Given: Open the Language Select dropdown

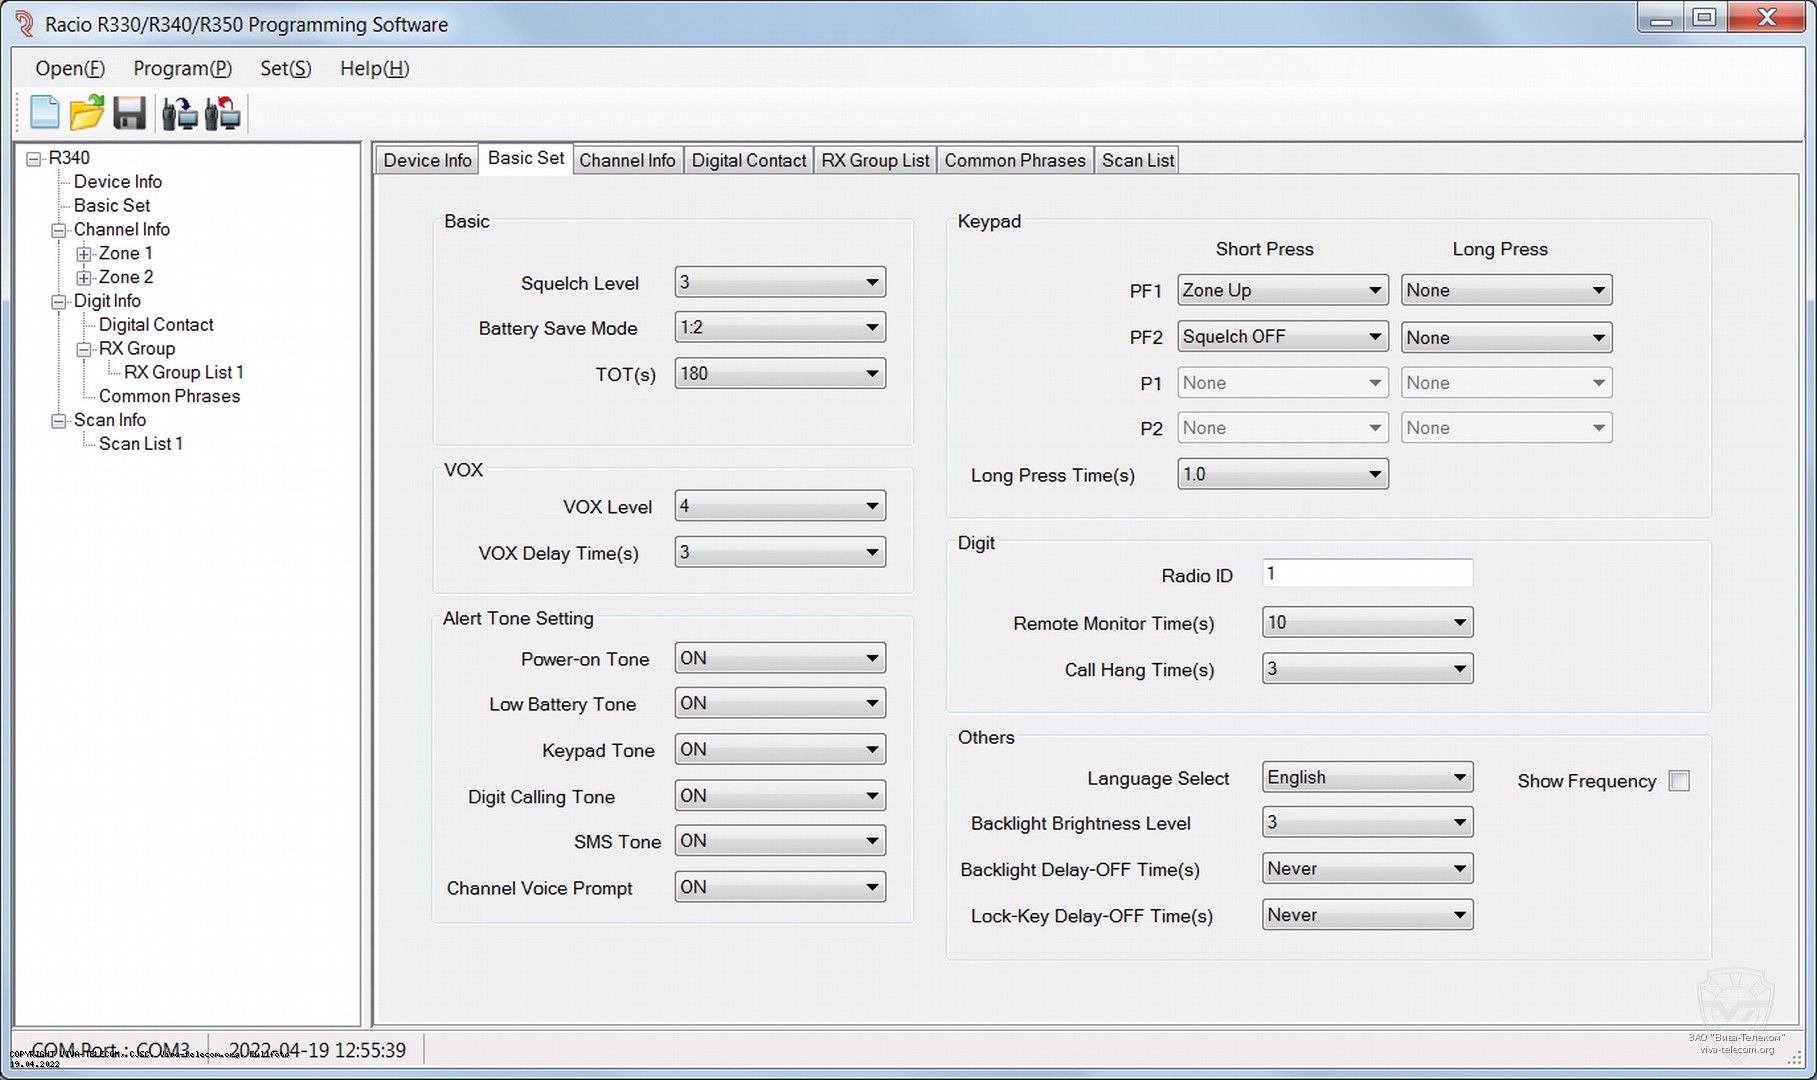Looking at the screenshot, I should pos(1458,778).
